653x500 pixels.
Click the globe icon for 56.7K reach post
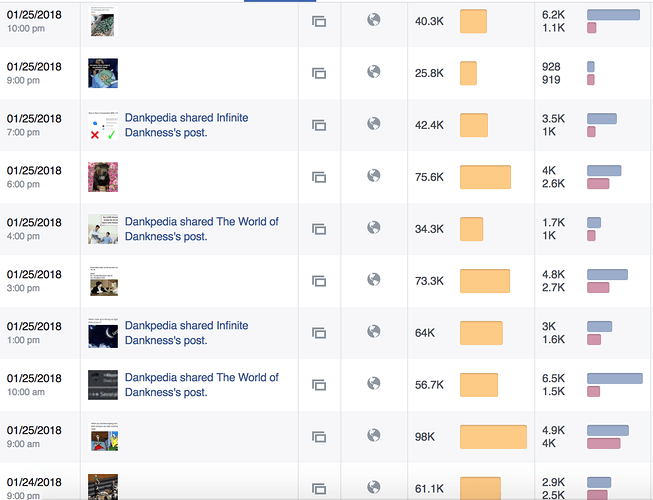click(374, 383)
